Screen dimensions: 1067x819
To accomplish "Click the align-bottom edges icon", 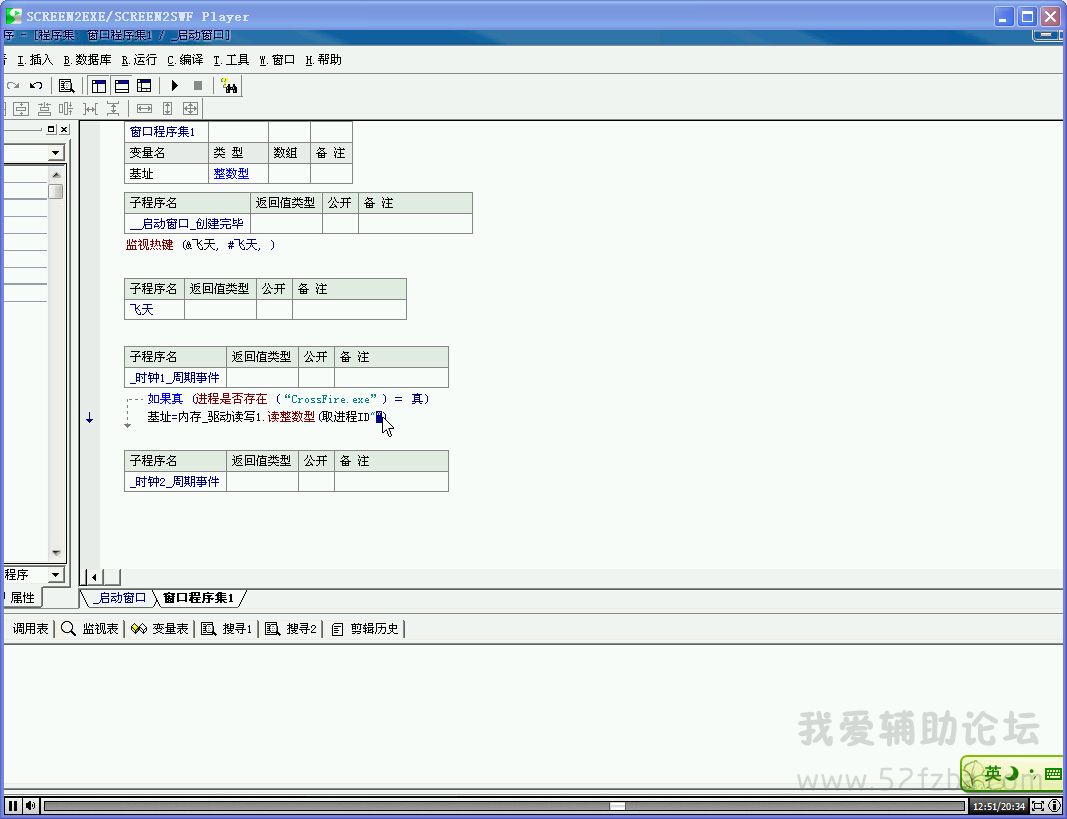I will (44, 109).
